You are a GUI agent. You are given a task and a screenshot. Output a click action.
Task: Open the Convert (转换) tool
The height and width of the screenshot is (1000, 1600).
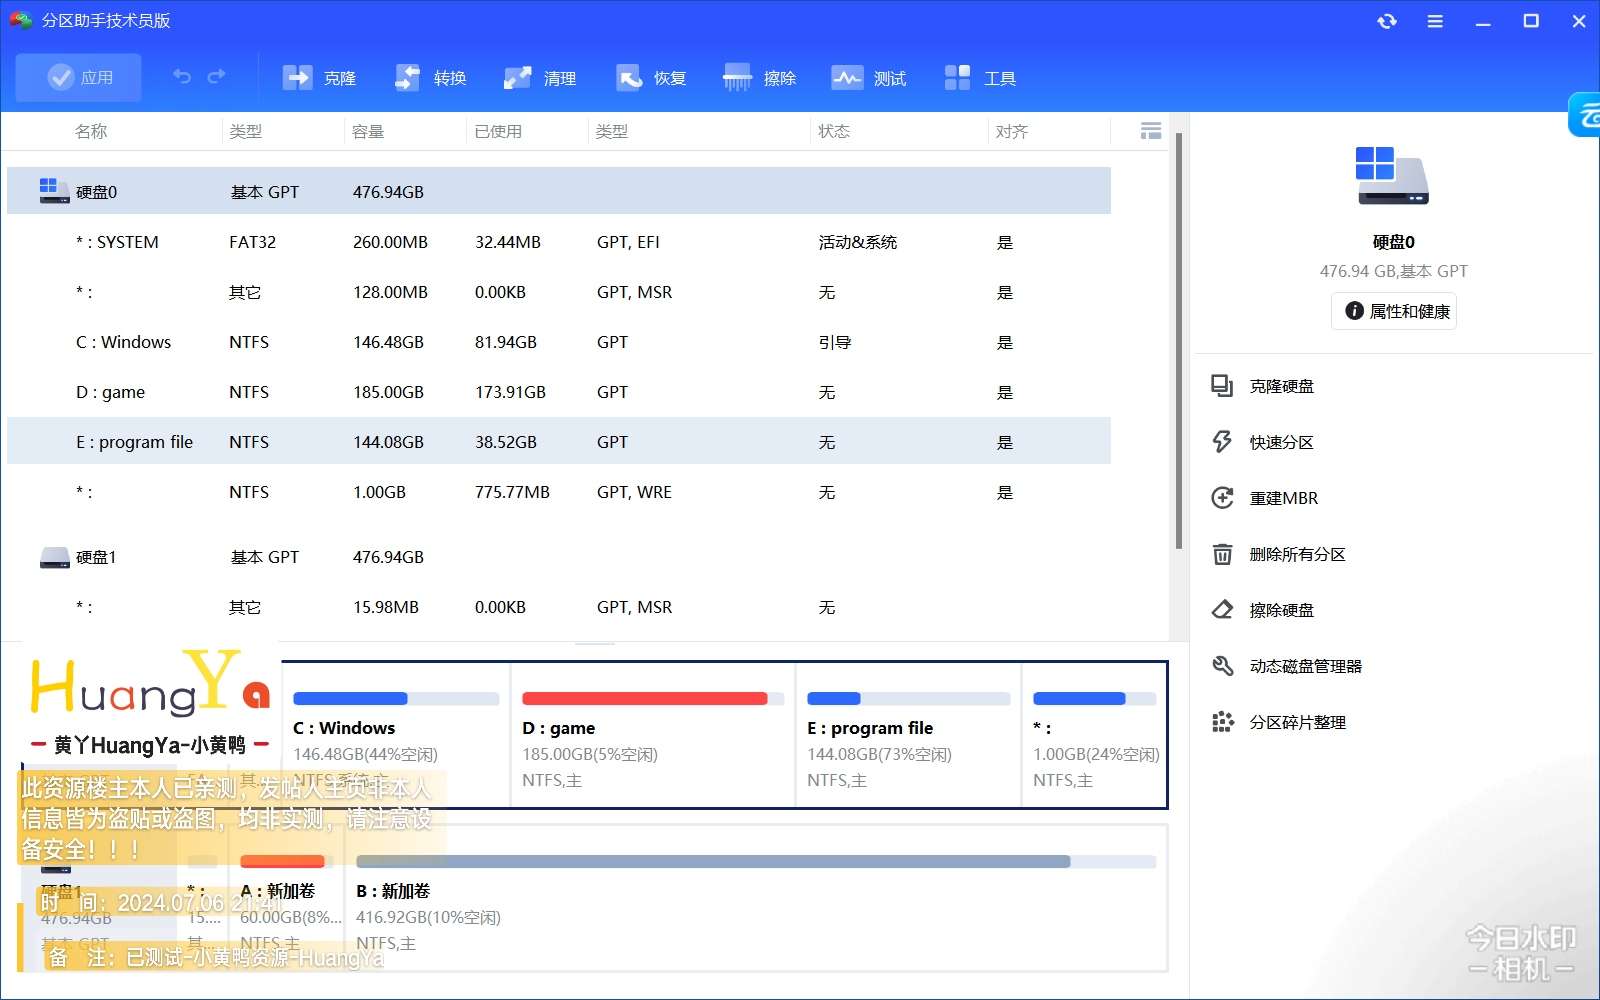click(408, 78)
